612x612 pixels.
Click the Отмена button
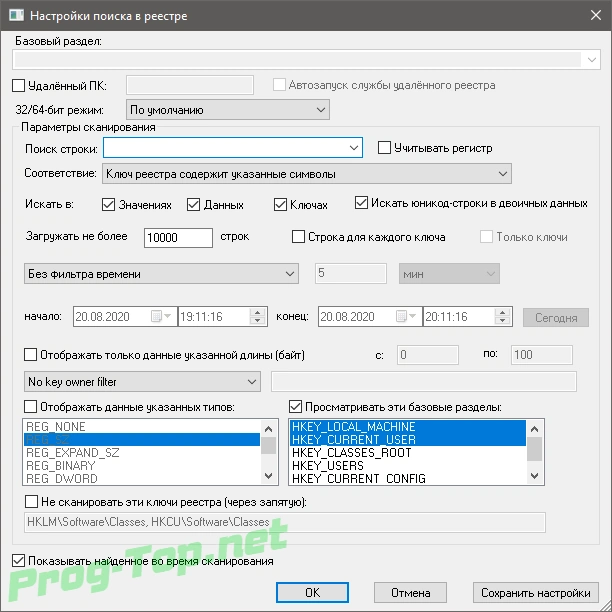pos(411,592)
